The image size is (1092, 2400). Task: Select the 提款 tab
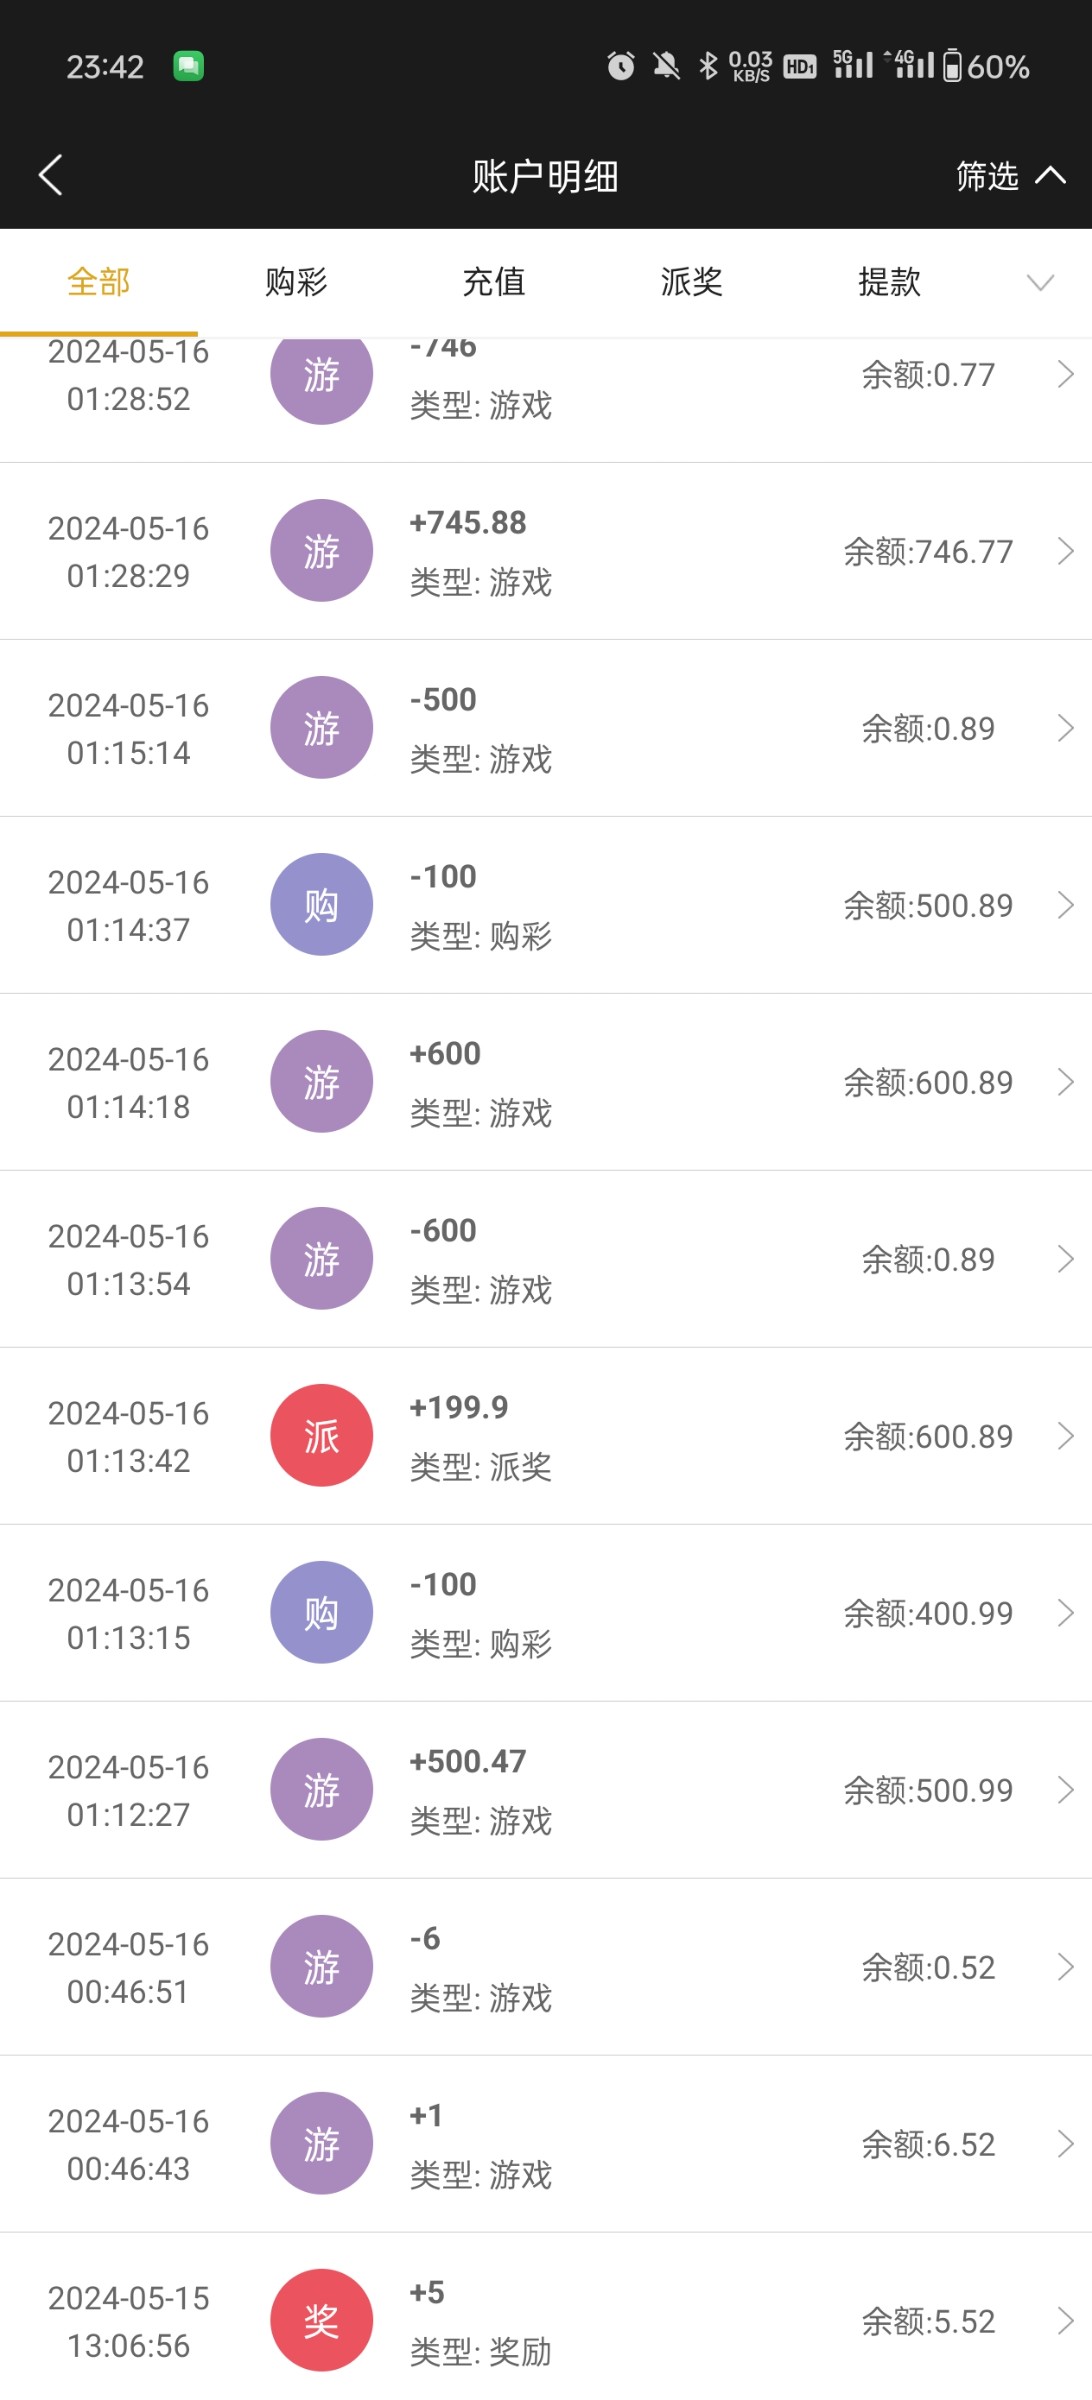889,283
